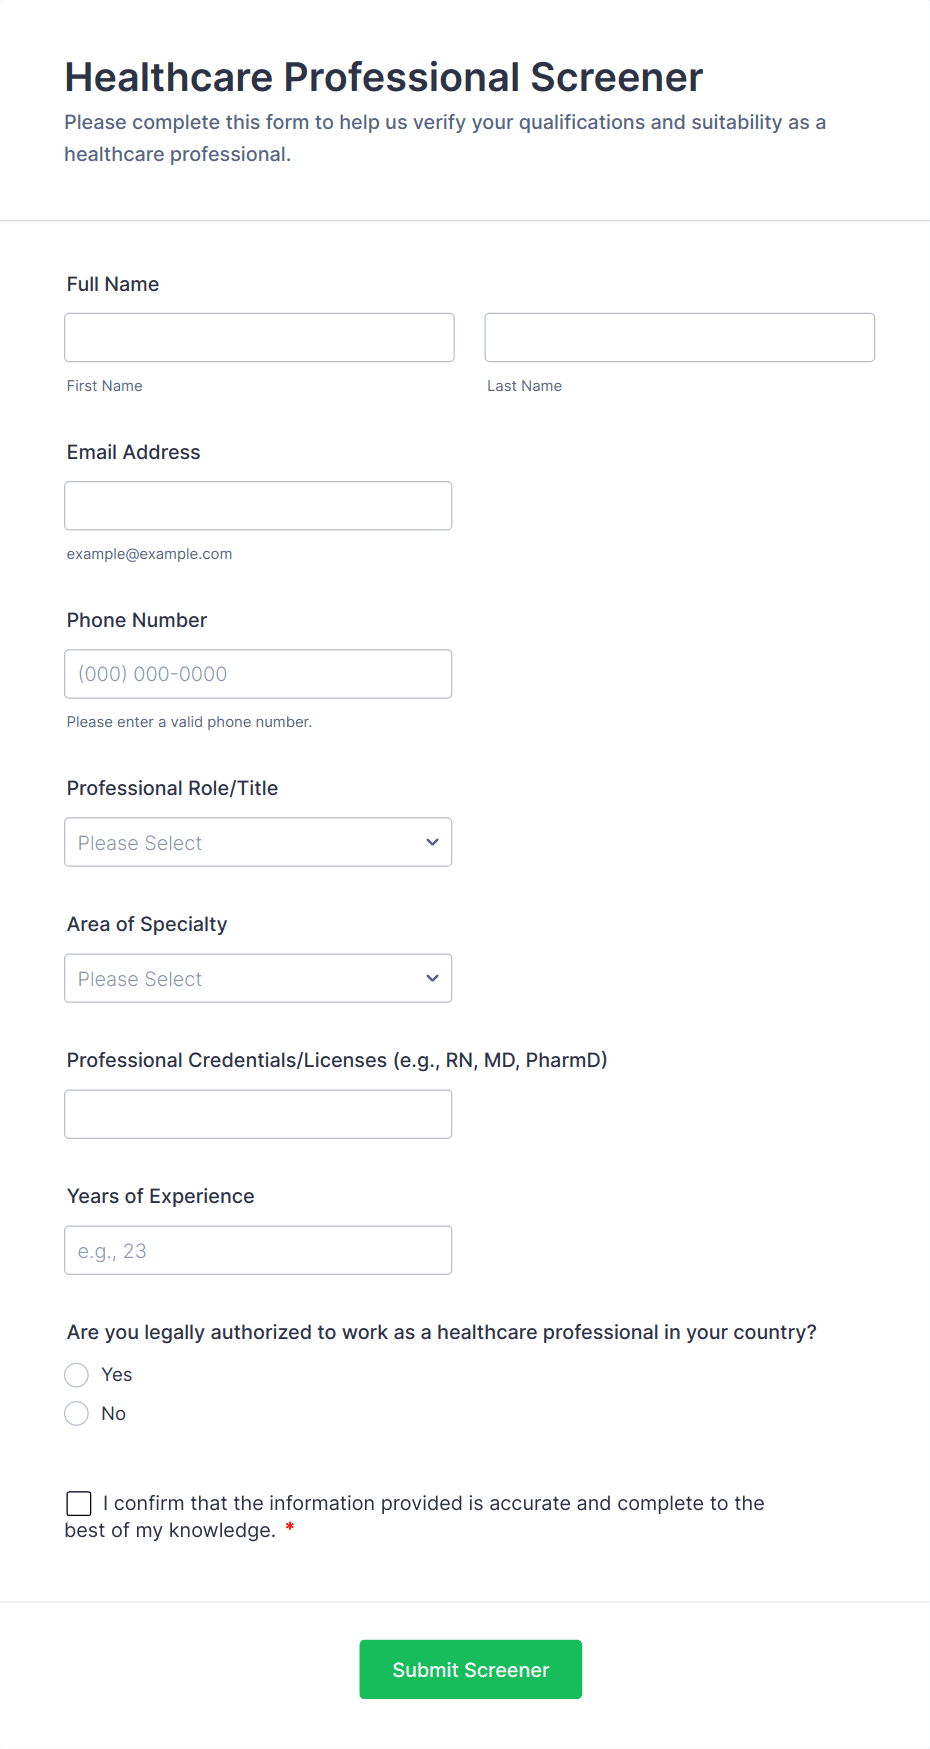
Task: Click the Professional Credentials/Licenses field
Action: (x=258, y=1114)
